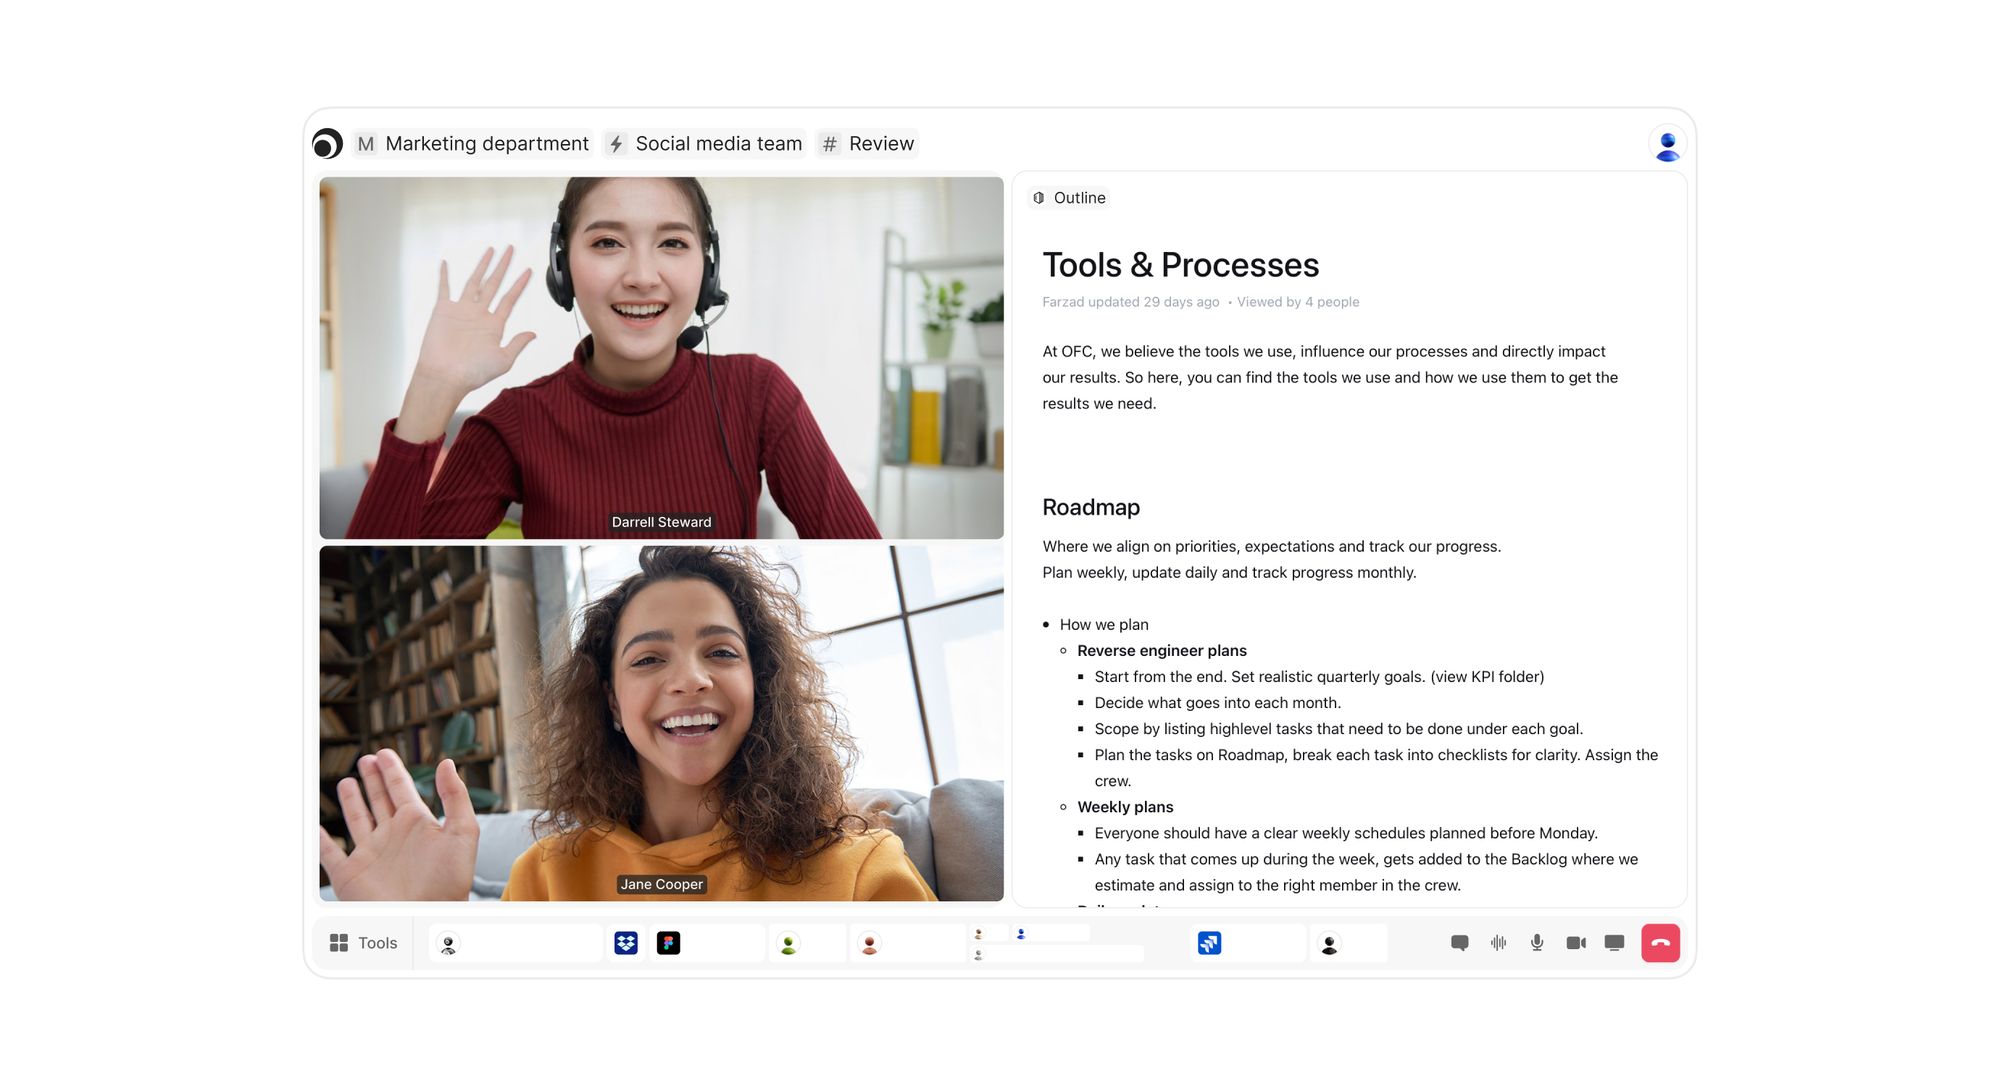Screen dimensions: 2000x1086
Task: Open the profile avatar menu at top right
Action: point(1667,144)
